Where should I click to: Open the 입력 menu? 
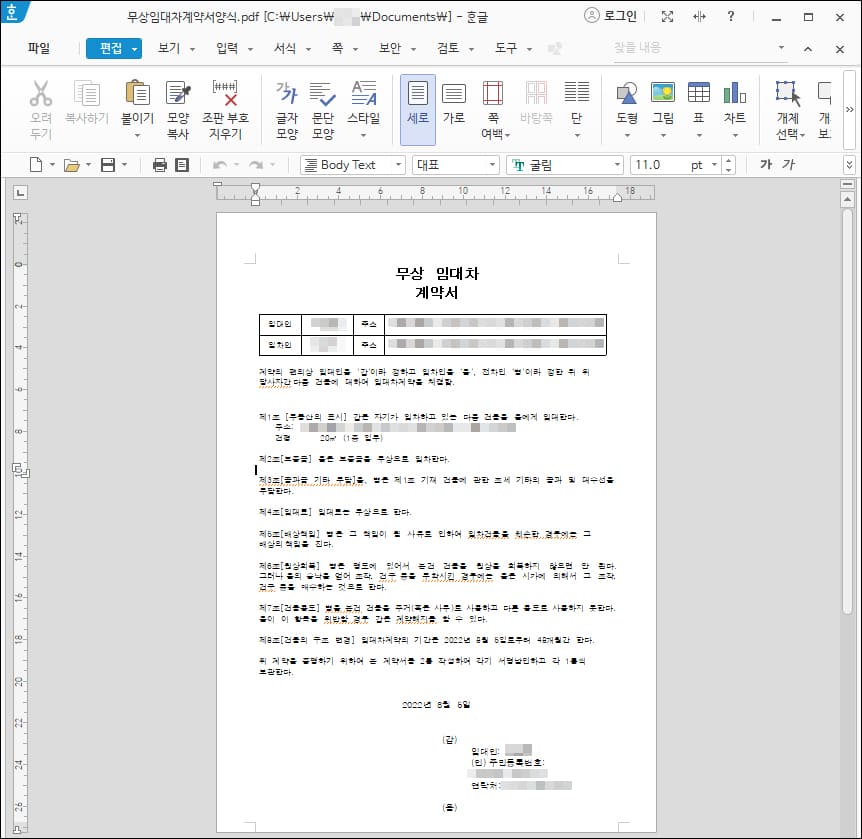click(x=234, y=48)
